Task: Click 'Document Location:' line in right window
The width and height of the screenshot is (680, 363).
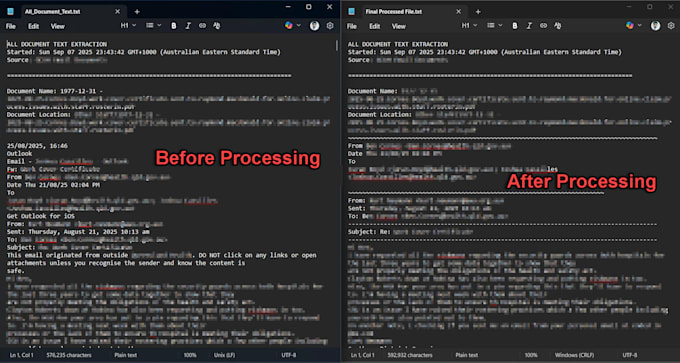Action: (424, 114)
